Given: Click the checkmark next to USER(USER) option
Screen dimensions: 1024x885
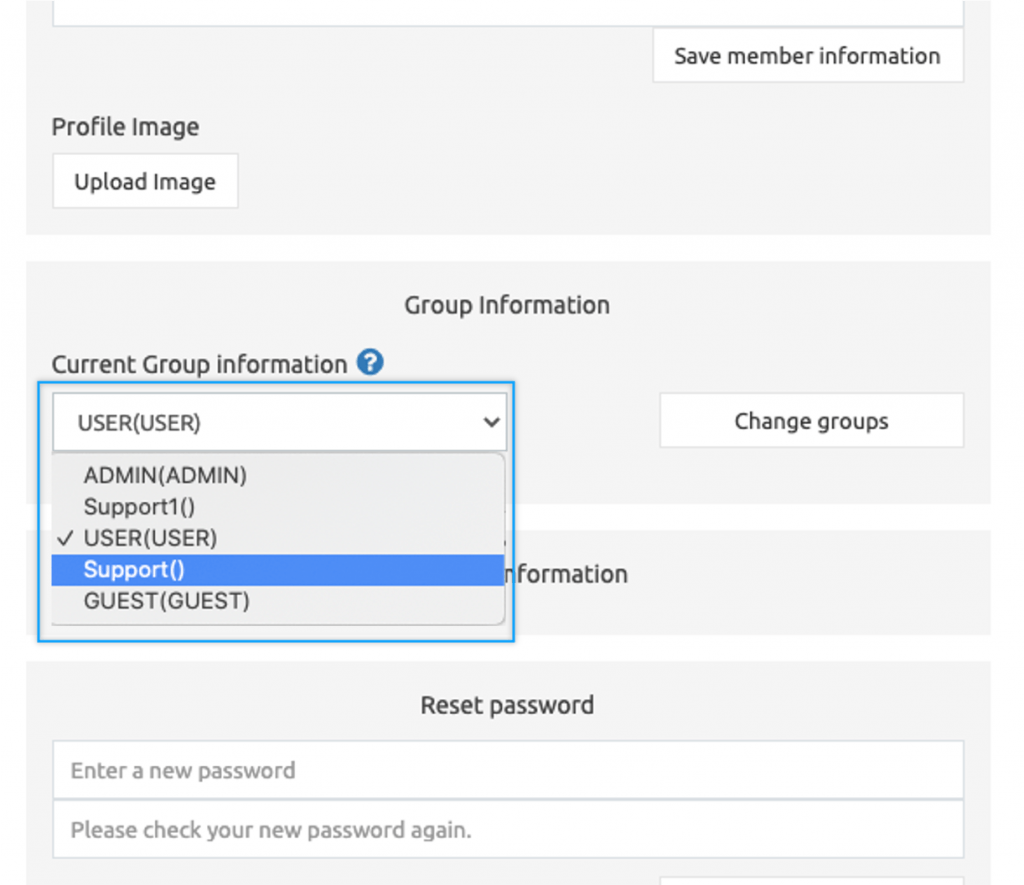Looking at the screenshot, I should 64,538.
